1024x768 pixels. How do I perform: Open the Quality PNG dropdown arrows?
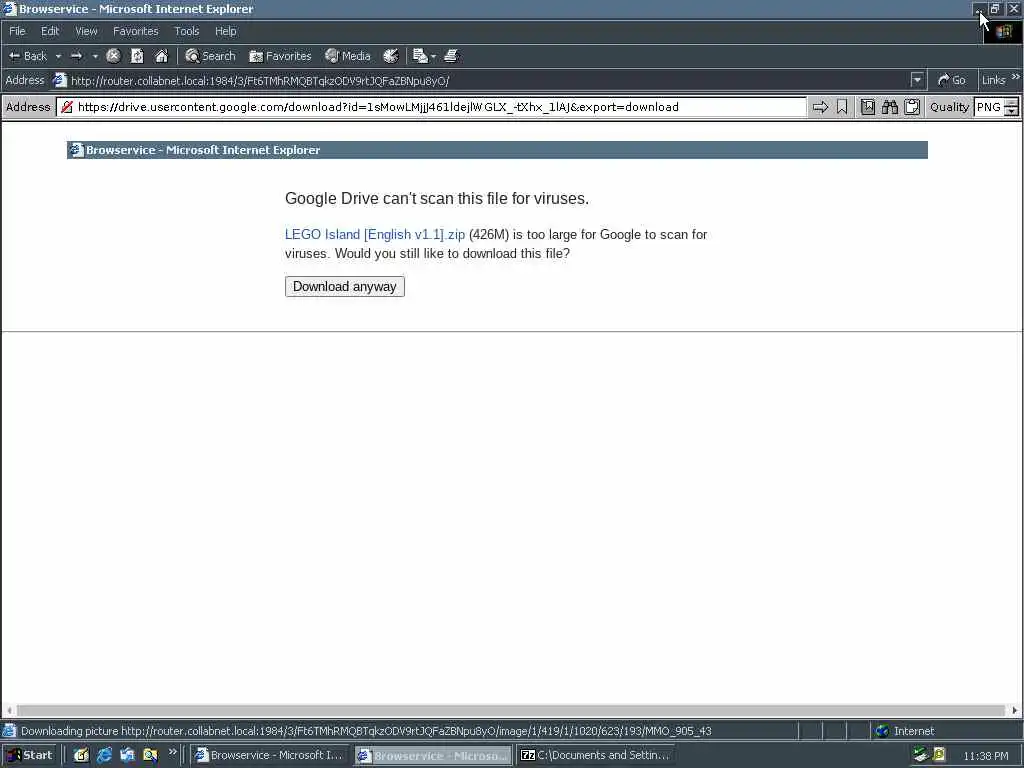tap(1012, 107)
